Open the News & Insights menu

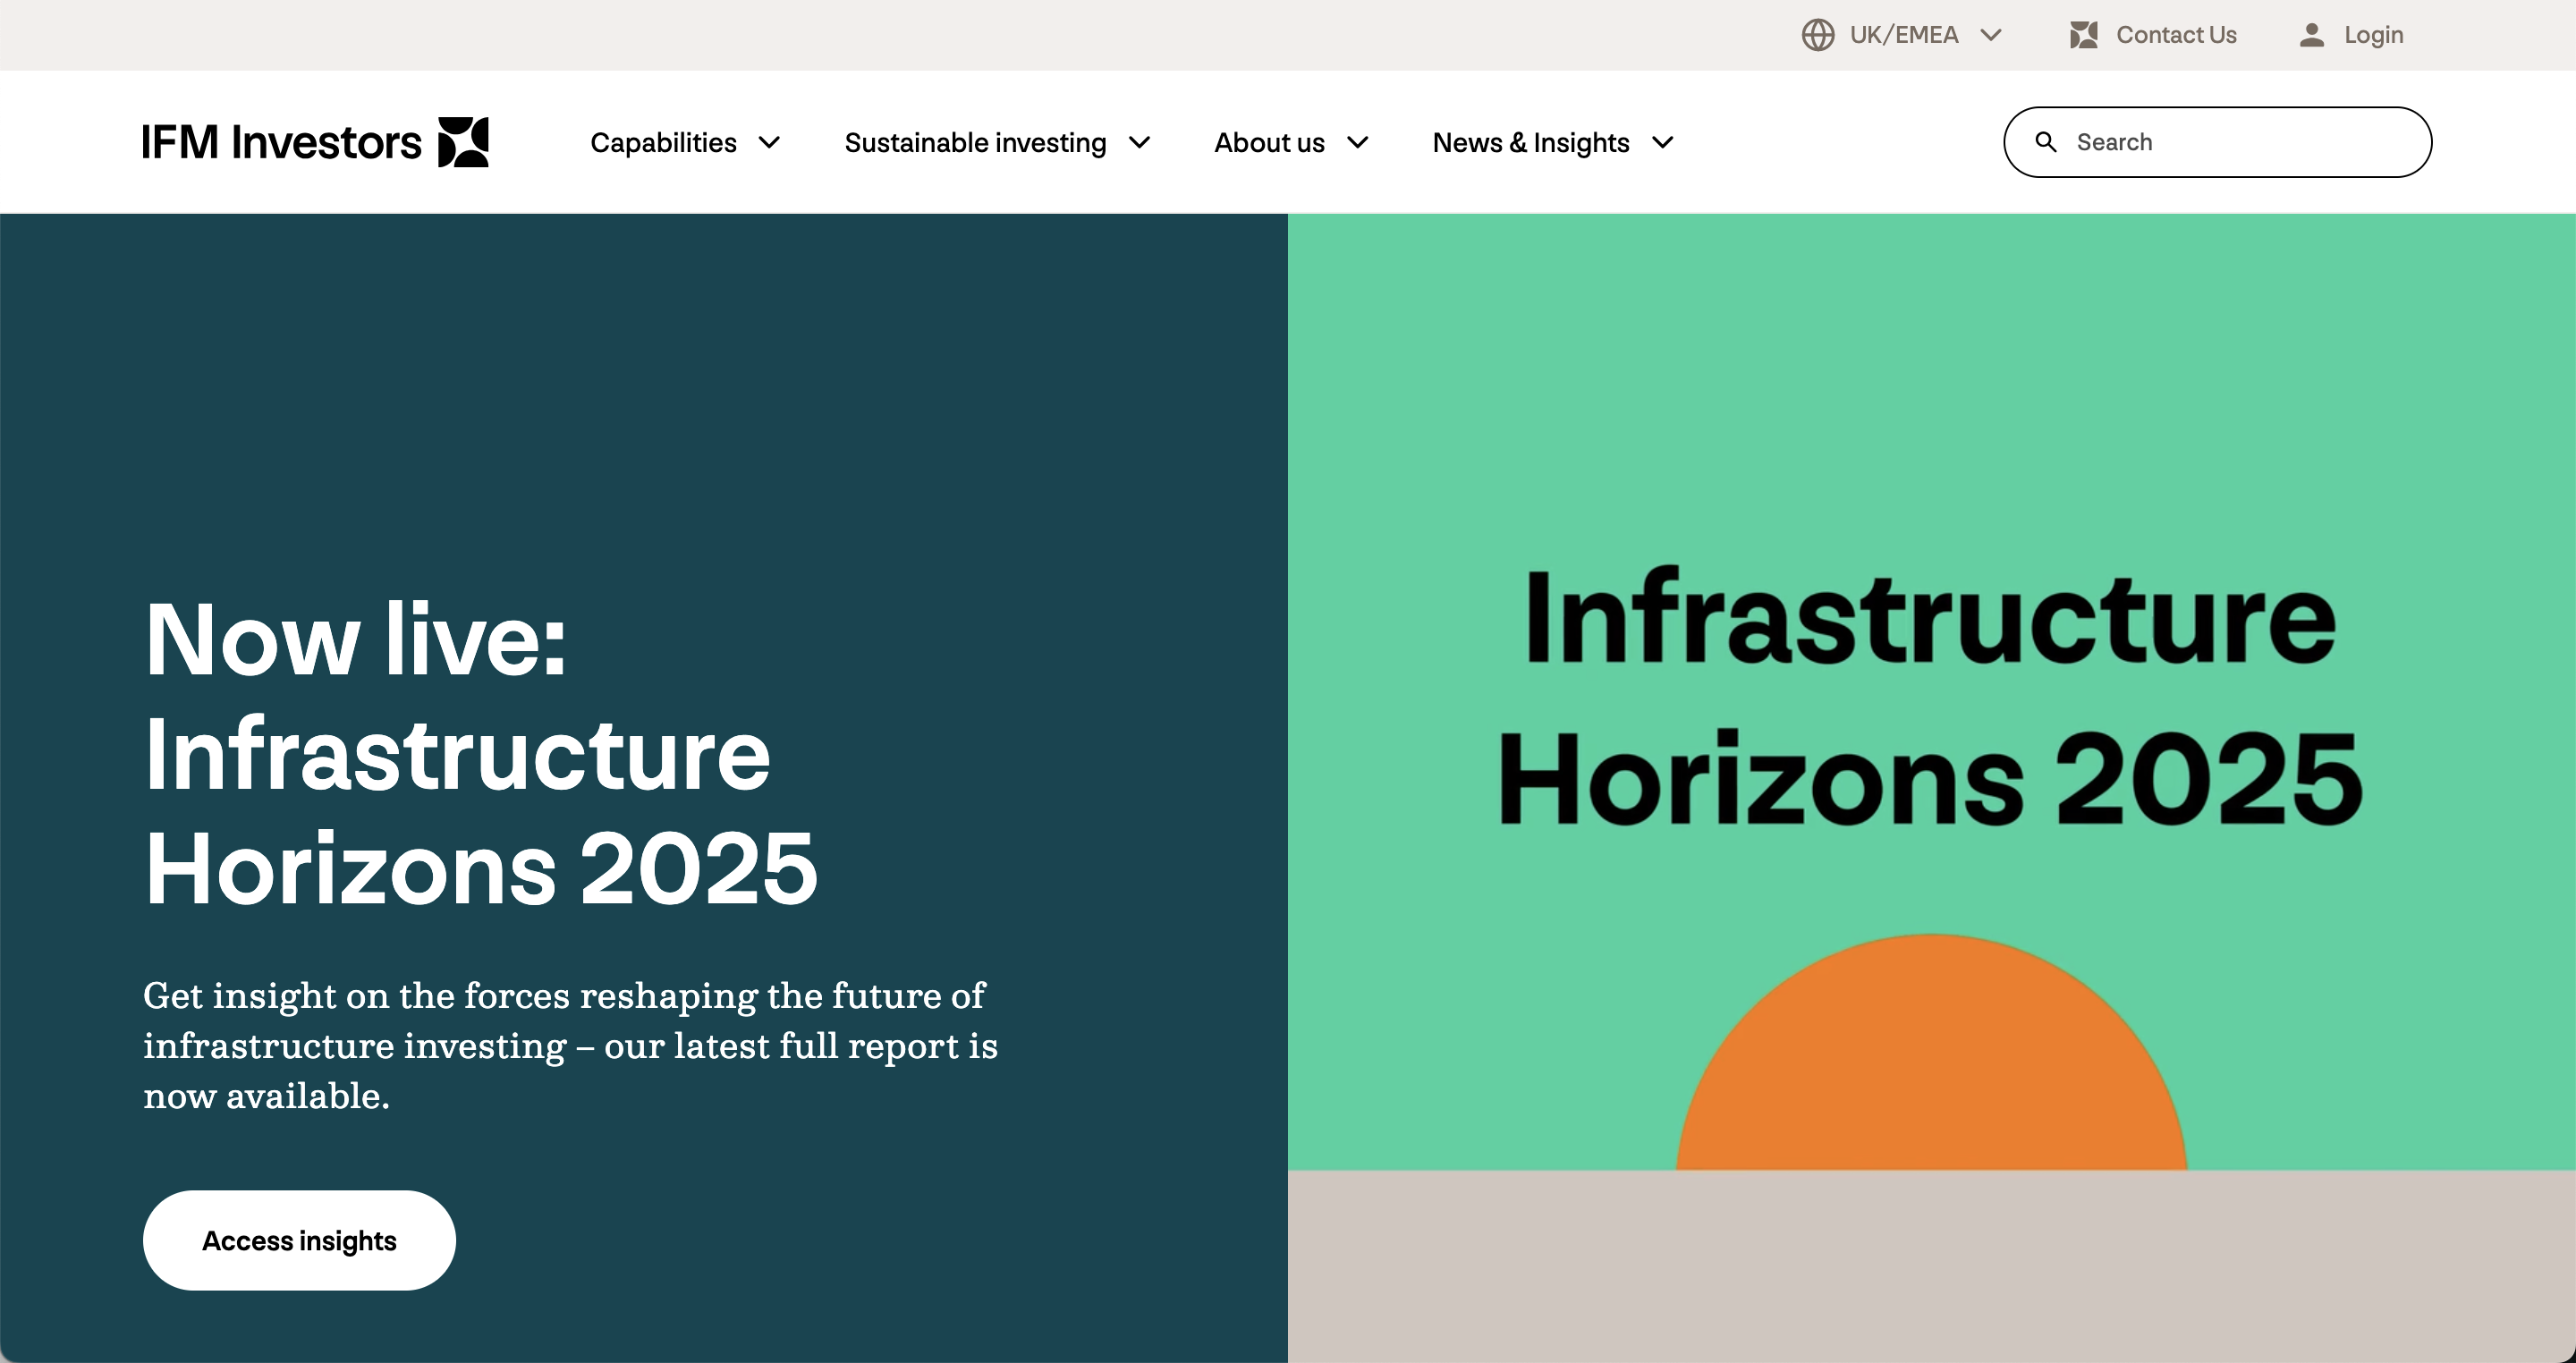[x=1530, y=143]
